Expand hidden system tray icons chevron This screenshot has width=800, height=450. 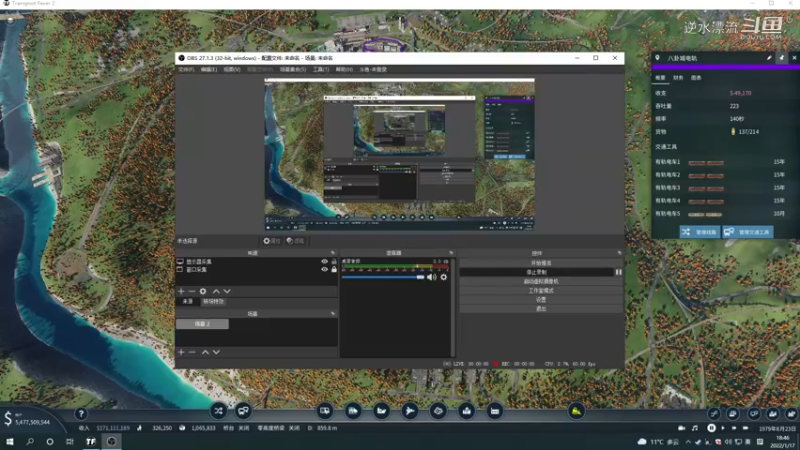688,441
